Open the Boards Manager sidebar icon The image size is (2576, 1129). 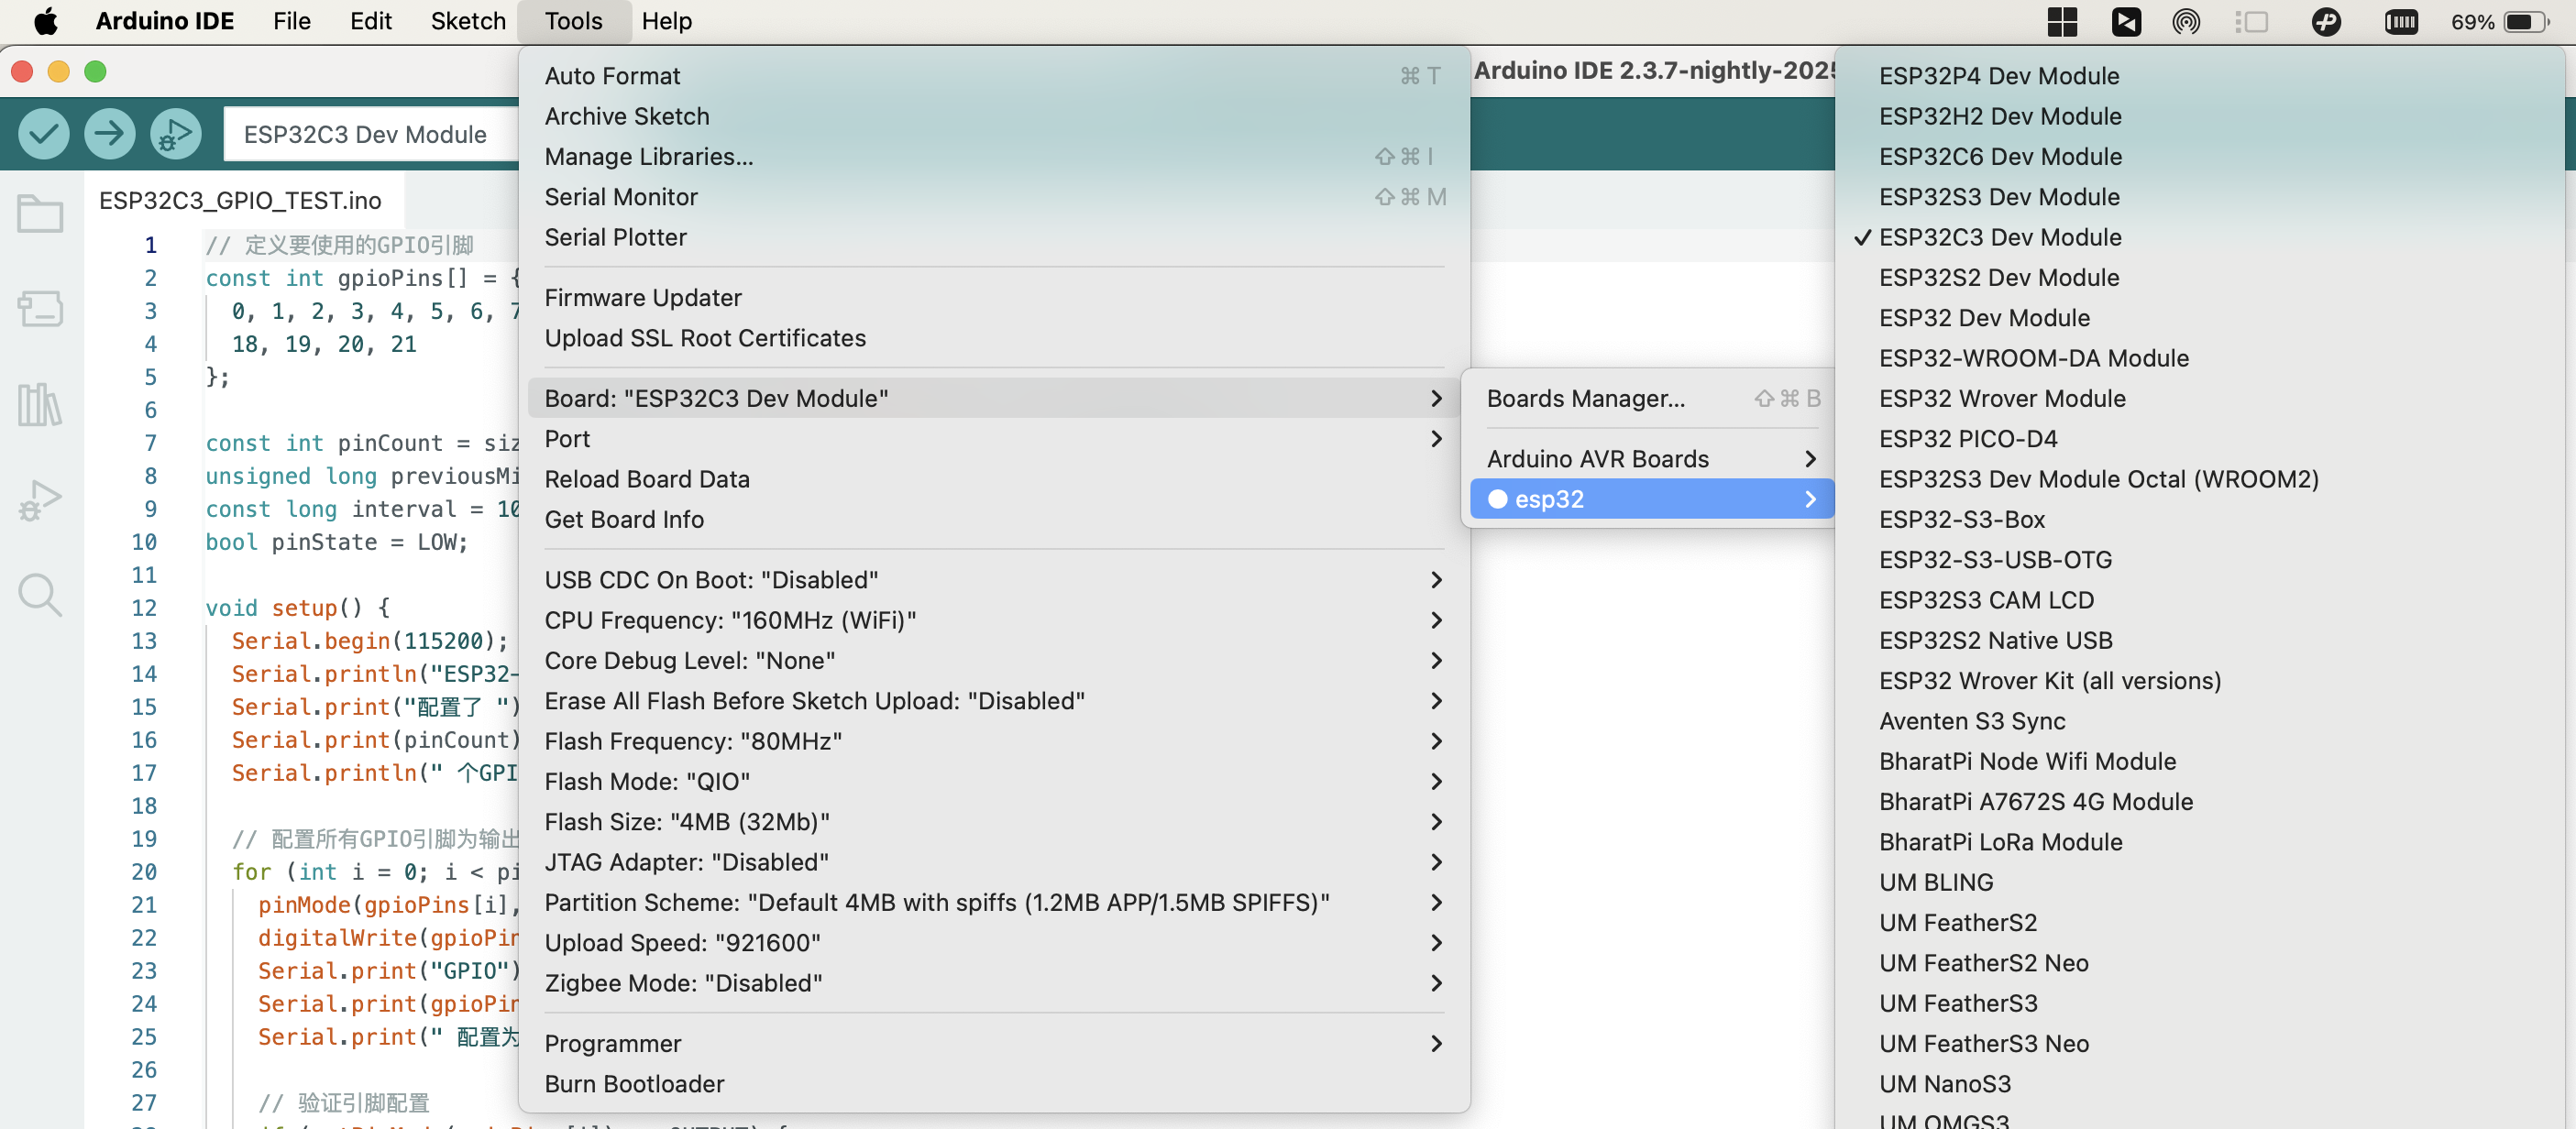click(x=40, y=308)
